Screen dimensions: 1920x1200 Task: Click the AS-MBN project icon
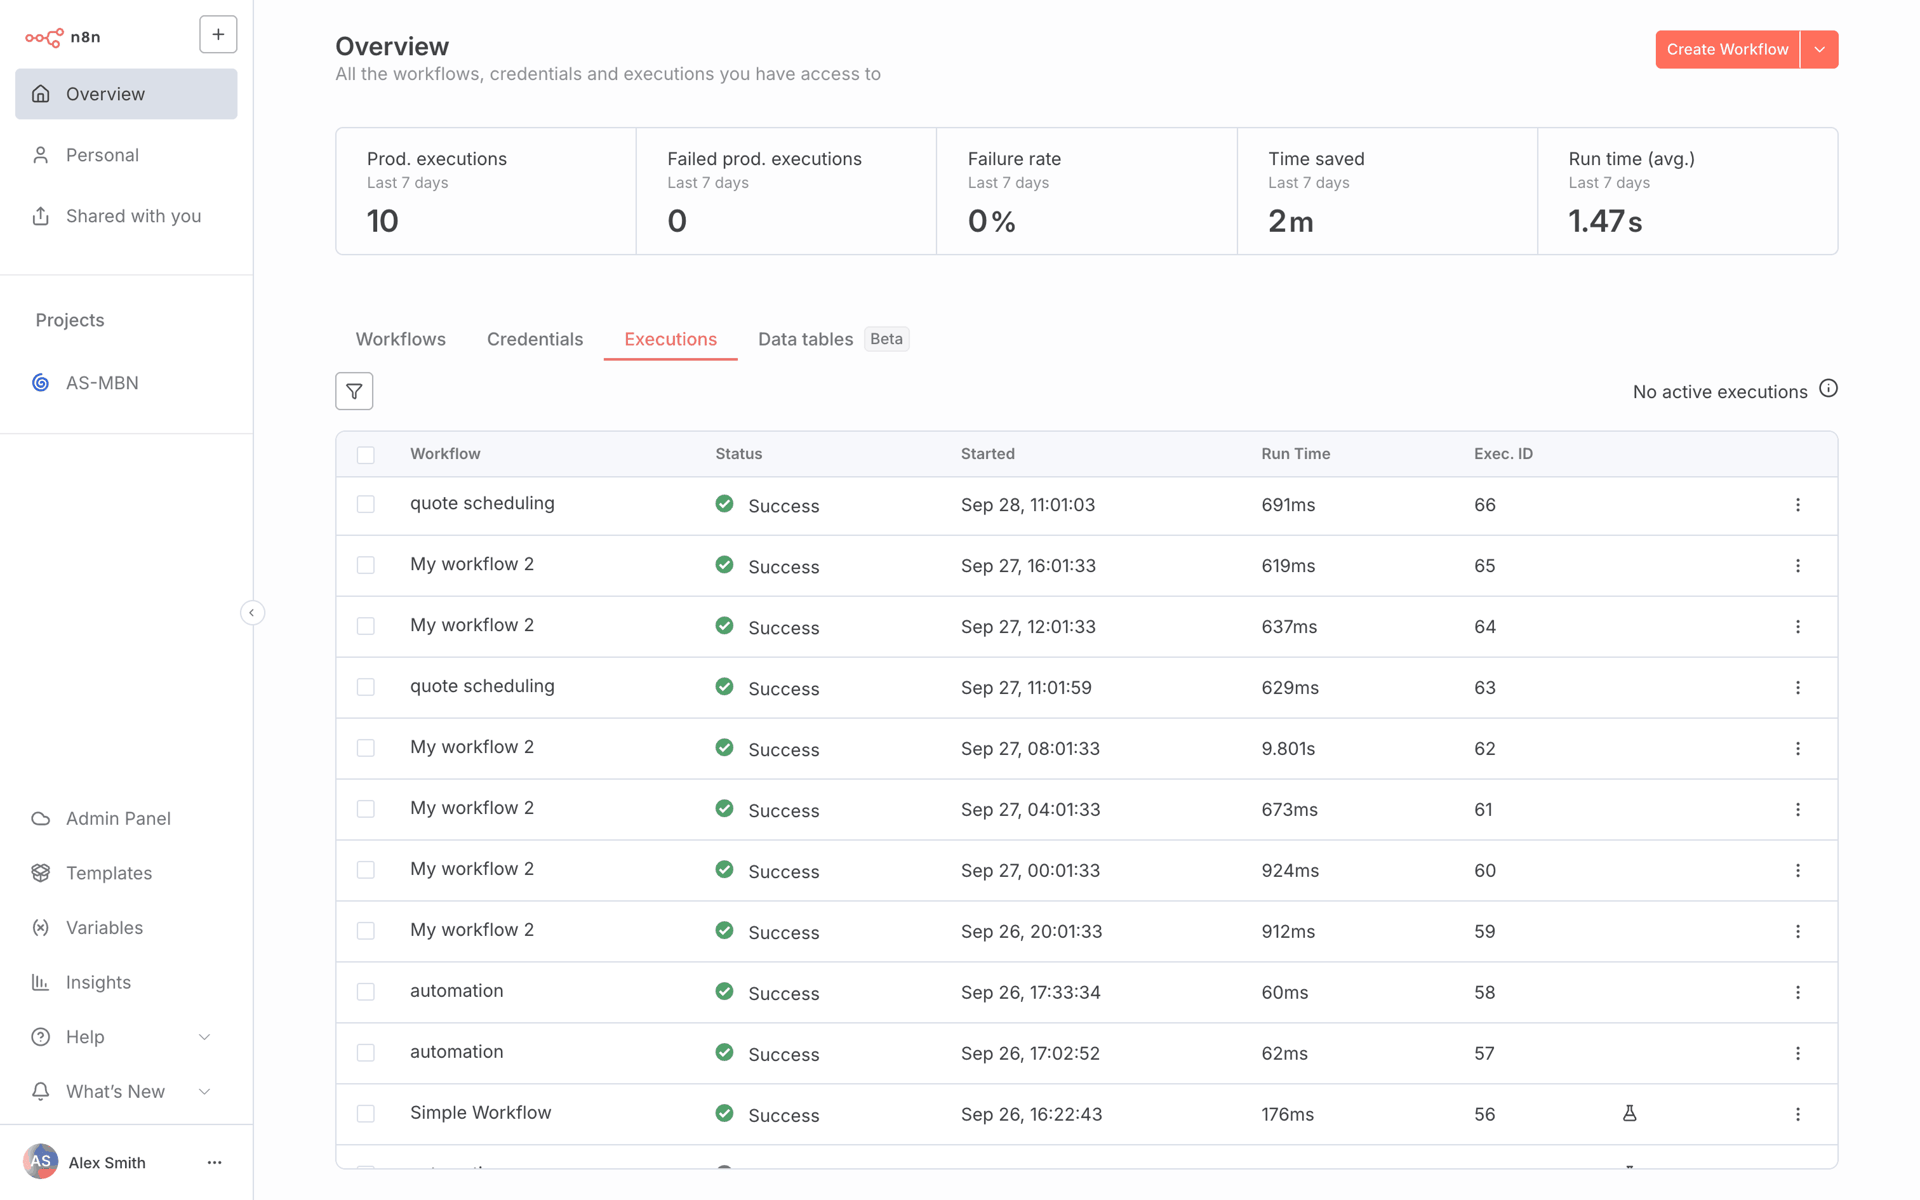coord(40,383)
